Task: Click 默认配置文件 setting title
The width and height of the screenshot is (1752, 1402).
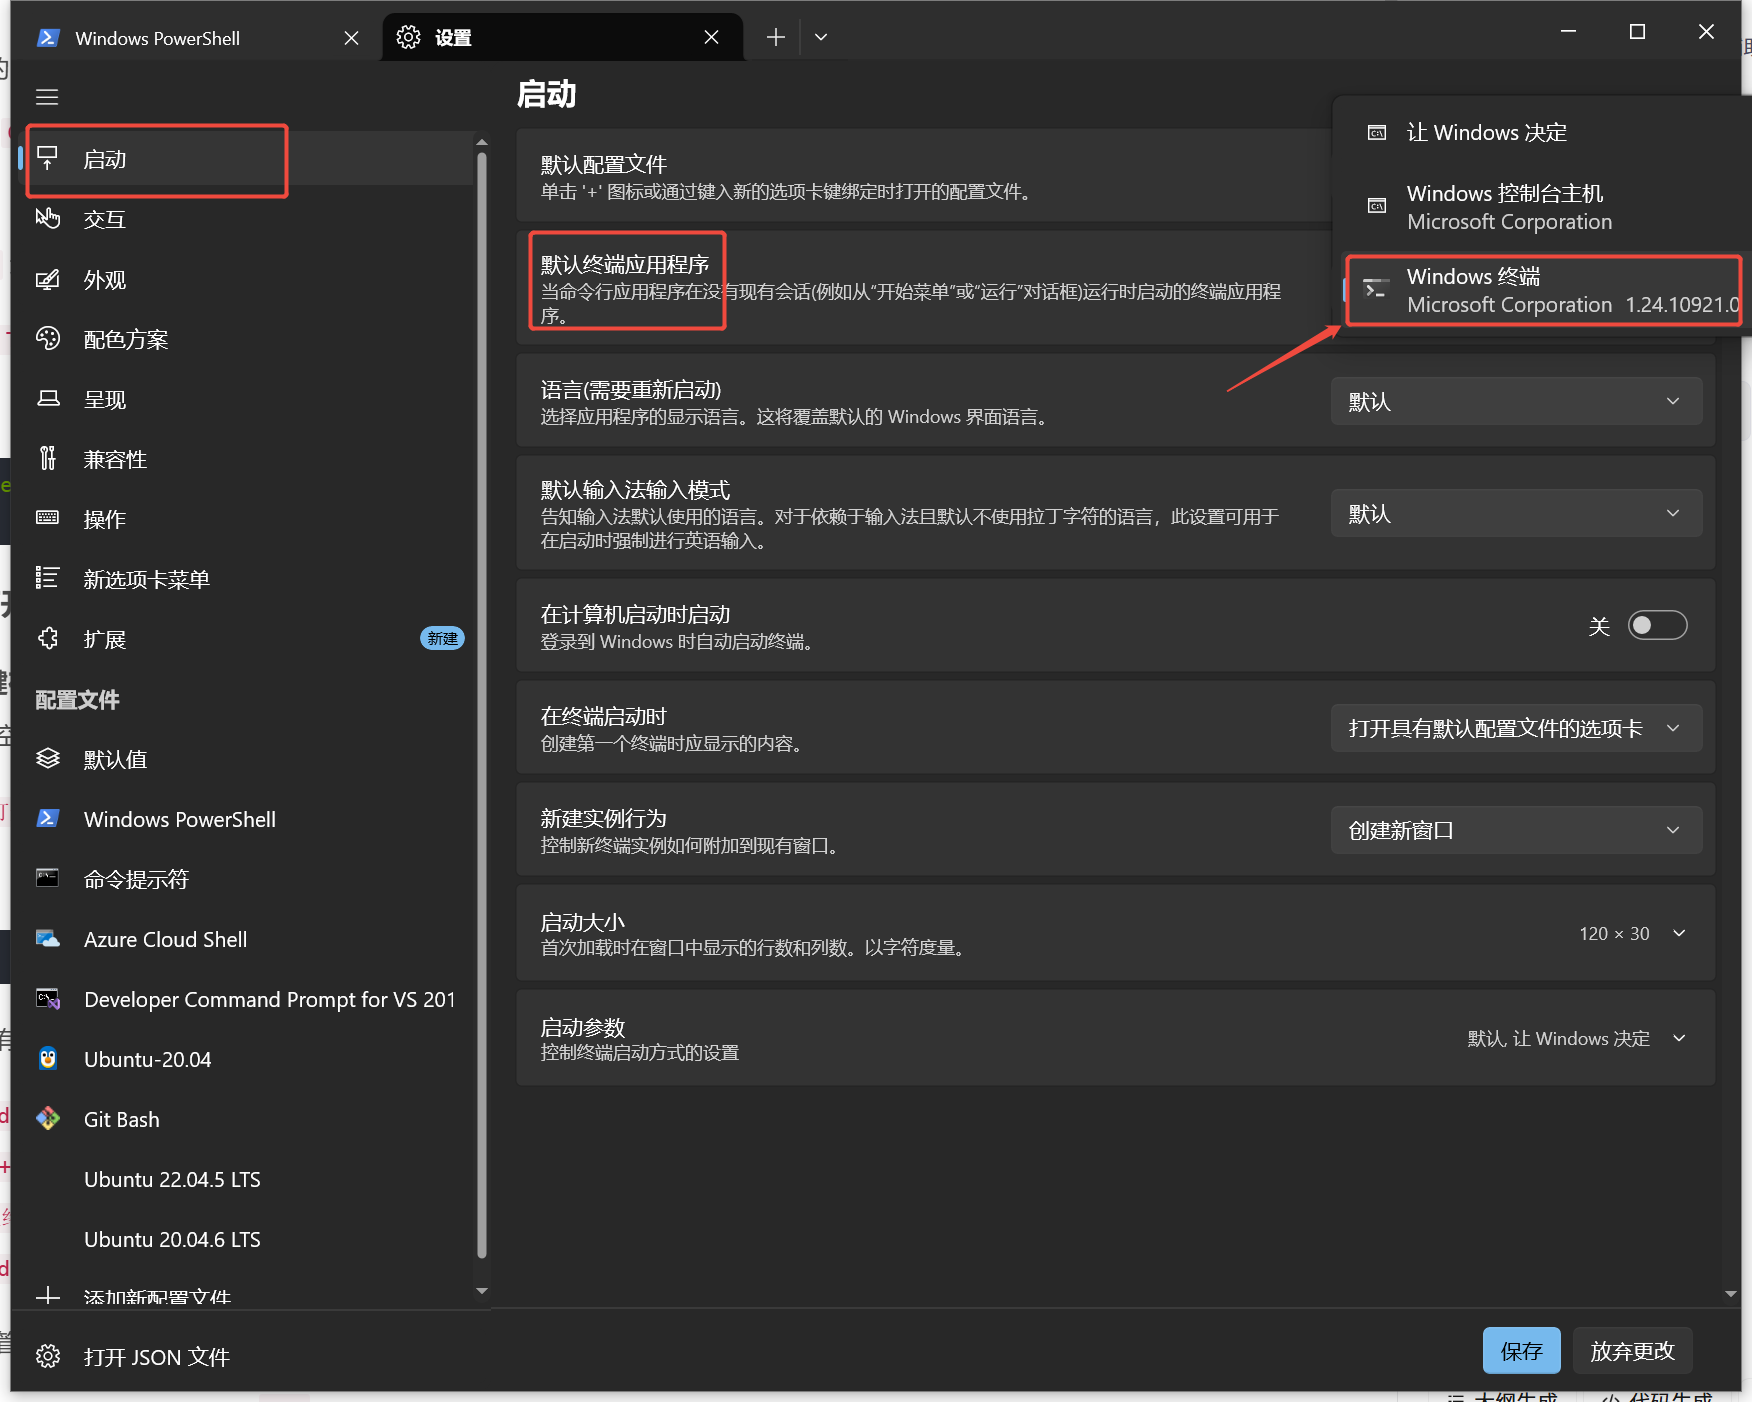Action: [603, 164]
